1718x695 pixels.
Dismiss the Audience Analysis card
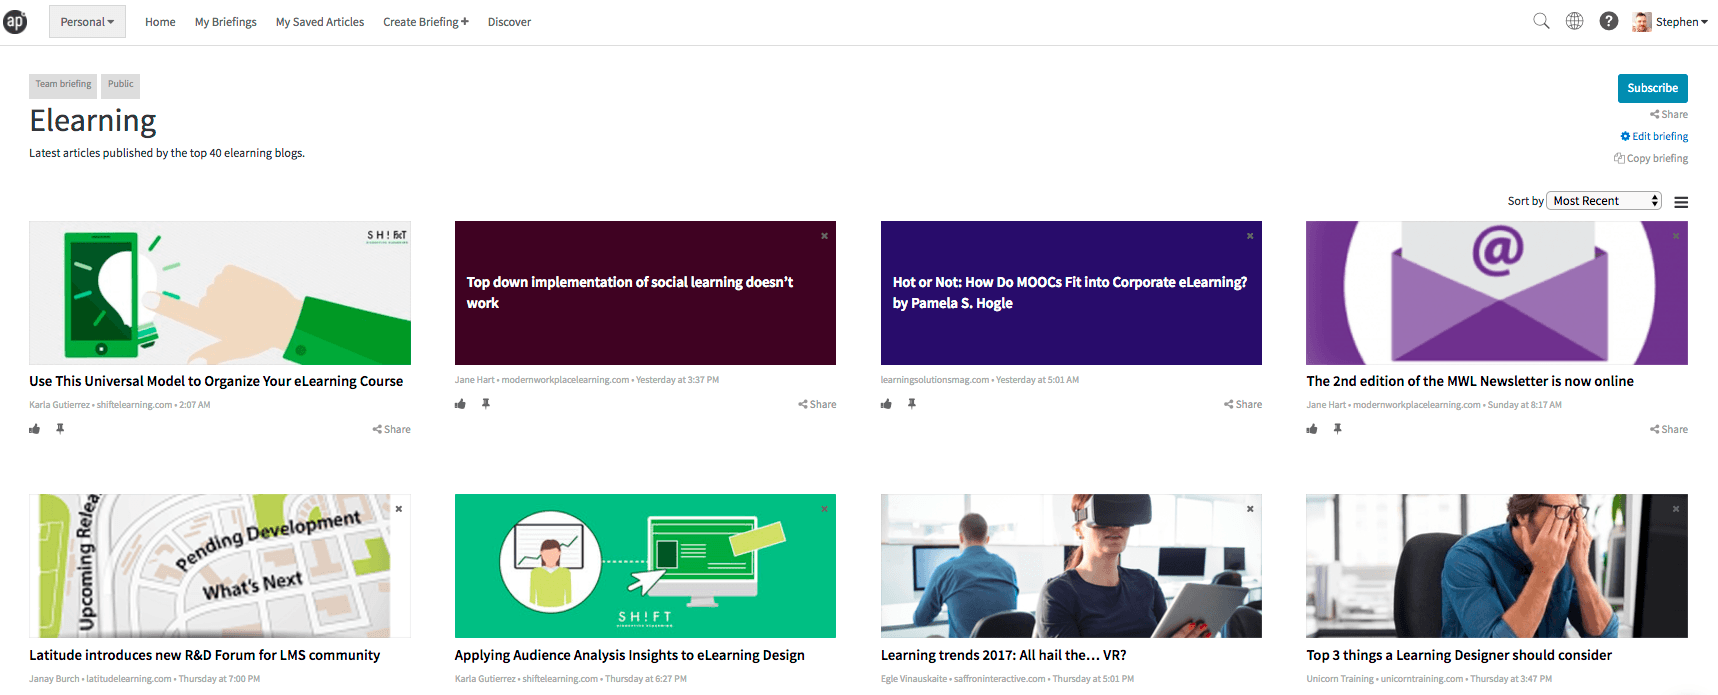pyautogui.click(x=824, y=509)
